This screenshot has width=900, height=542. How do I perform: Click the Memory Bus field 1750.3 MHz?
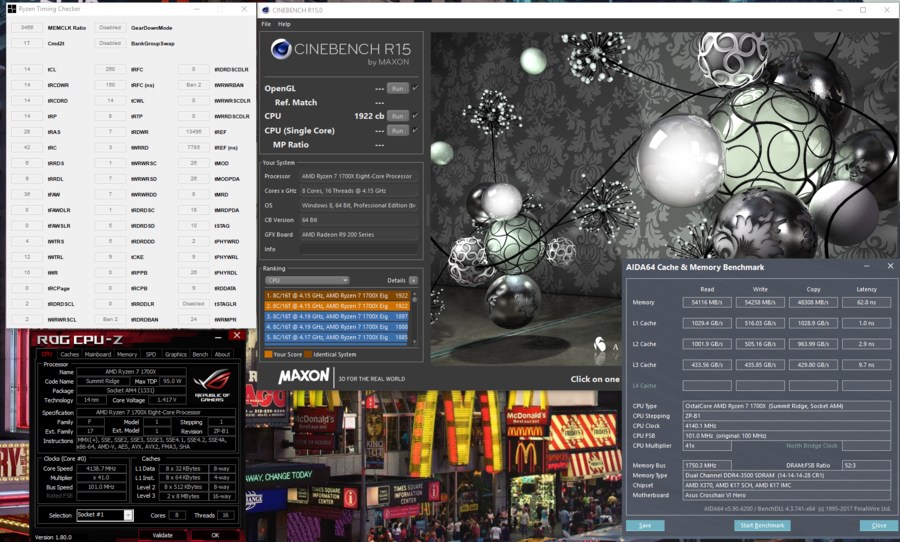(707, 465)
